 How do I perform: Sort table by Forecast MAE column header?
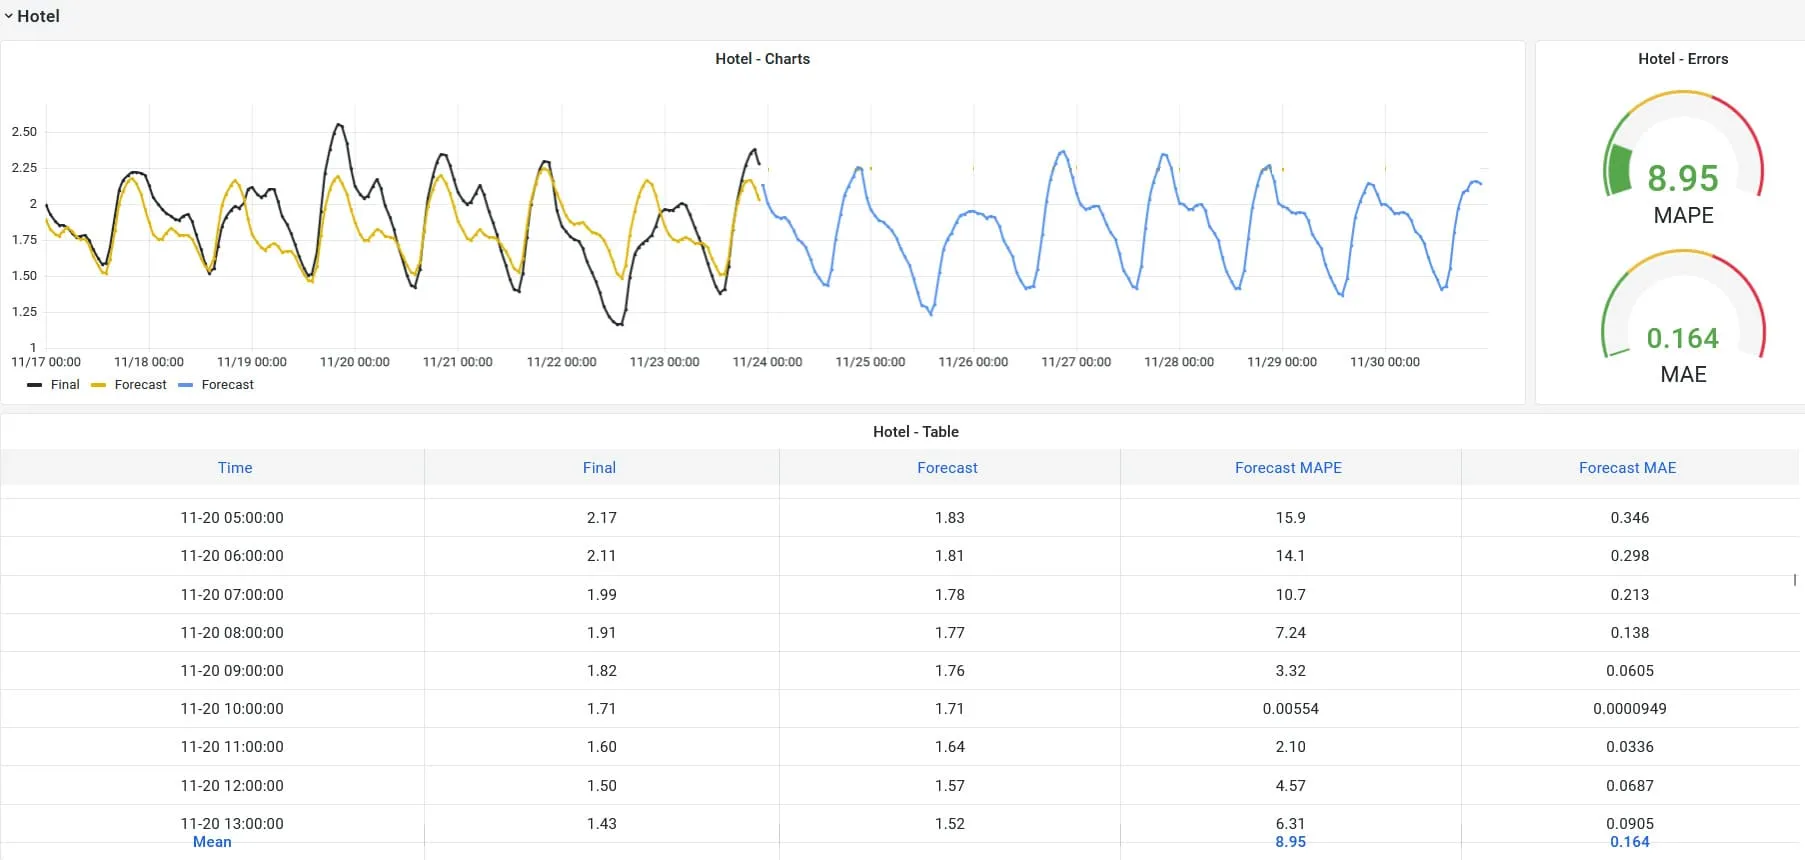[x=1627, y=468]
